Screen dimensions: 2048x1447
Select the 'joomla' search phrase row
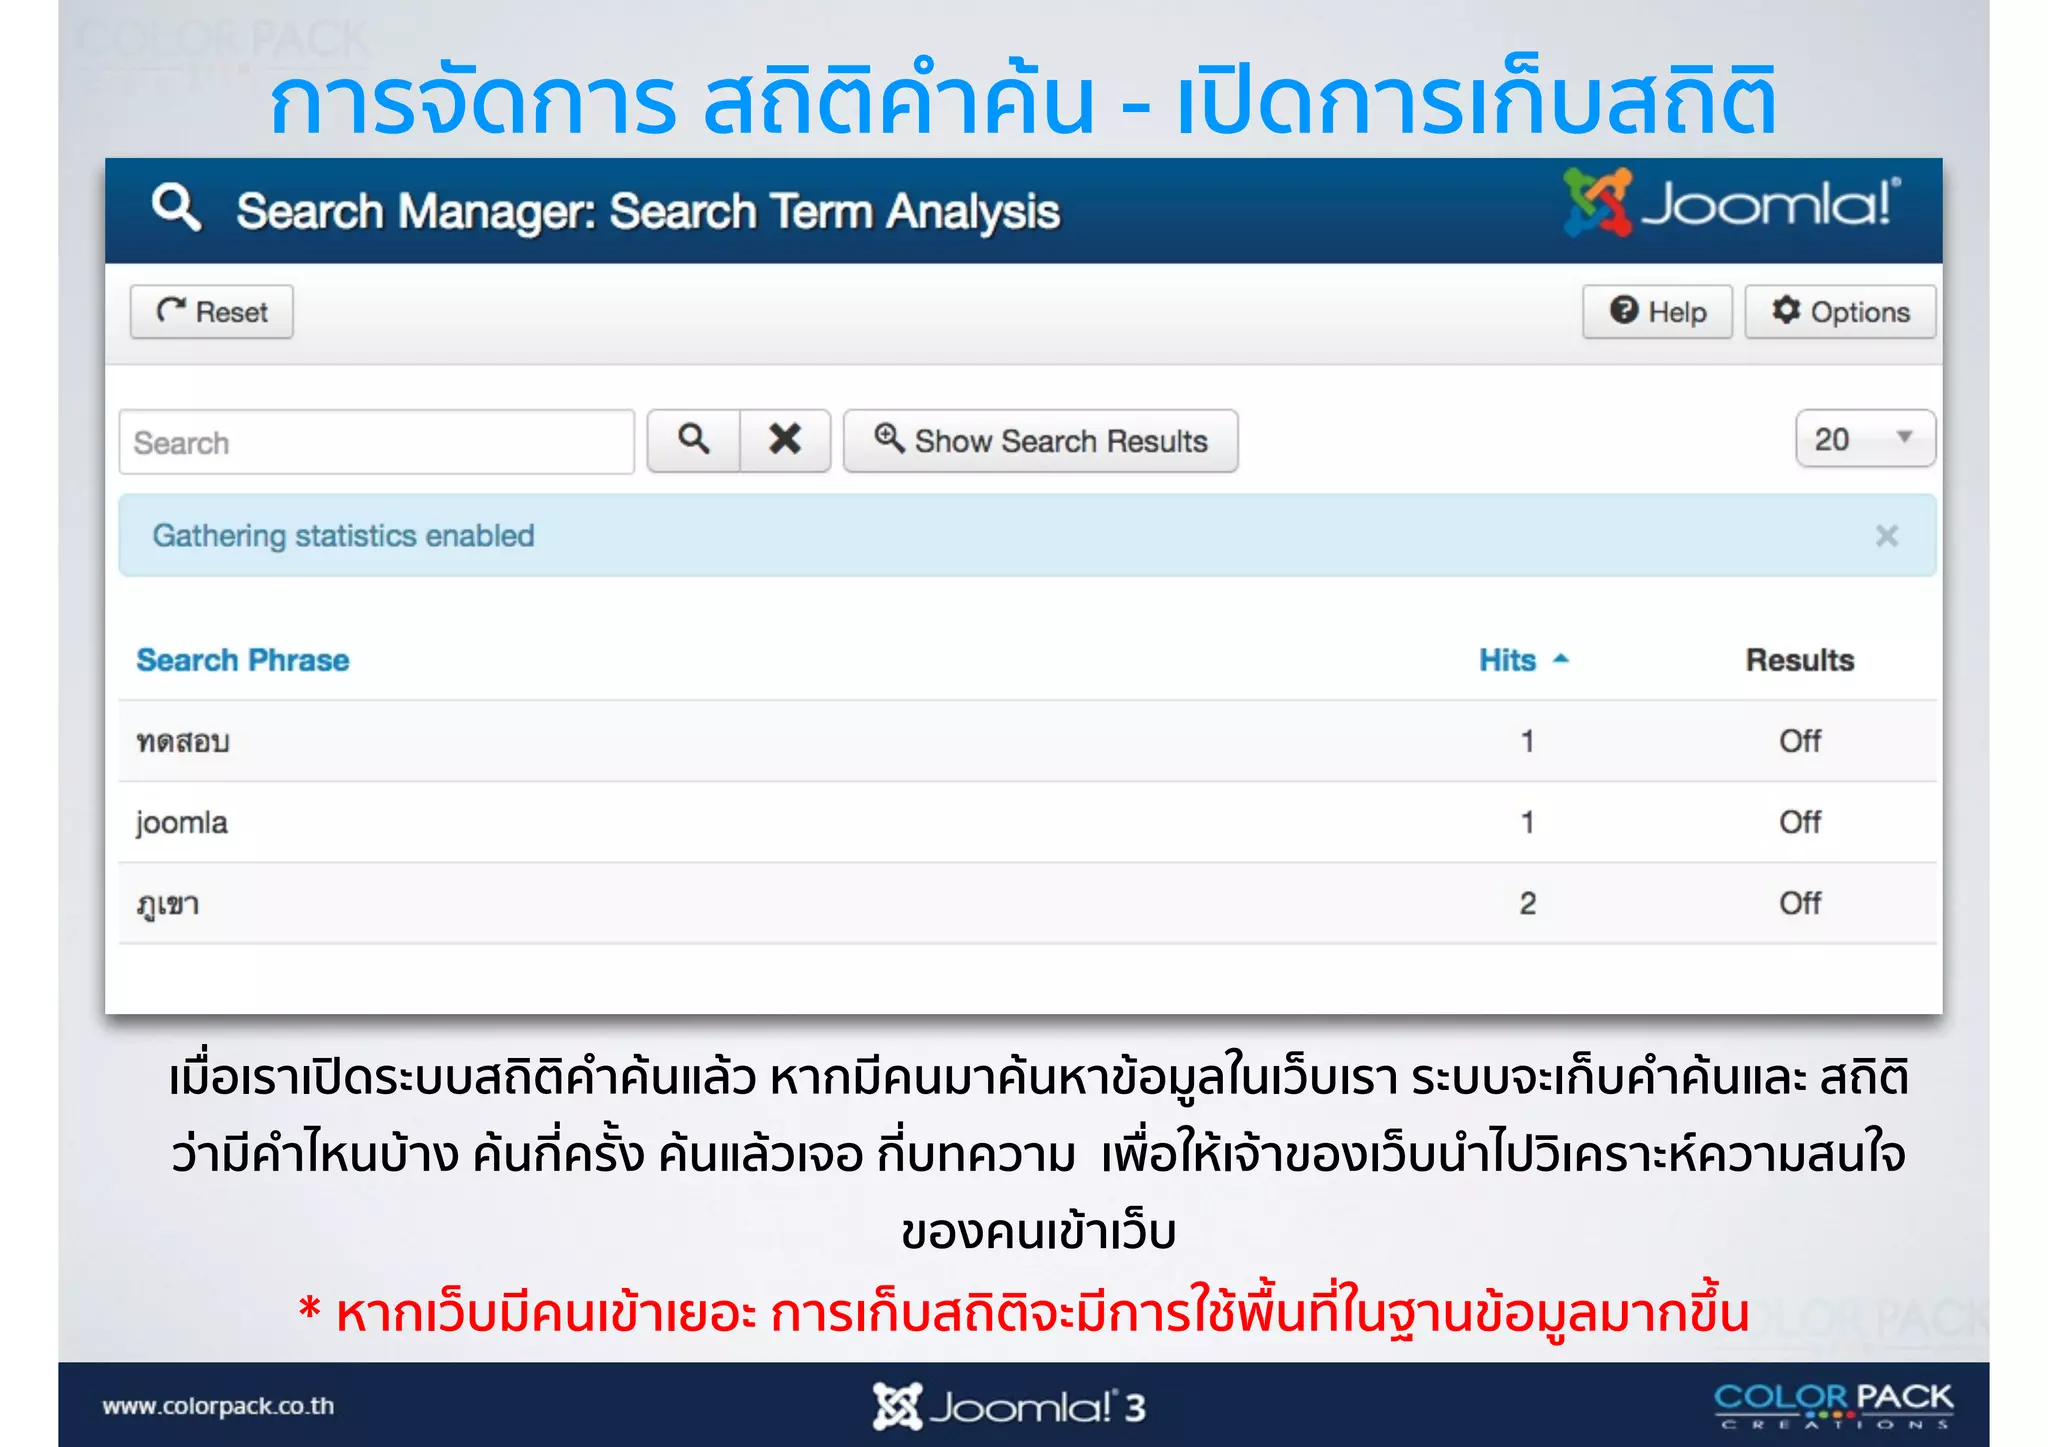click(1027, 822)
